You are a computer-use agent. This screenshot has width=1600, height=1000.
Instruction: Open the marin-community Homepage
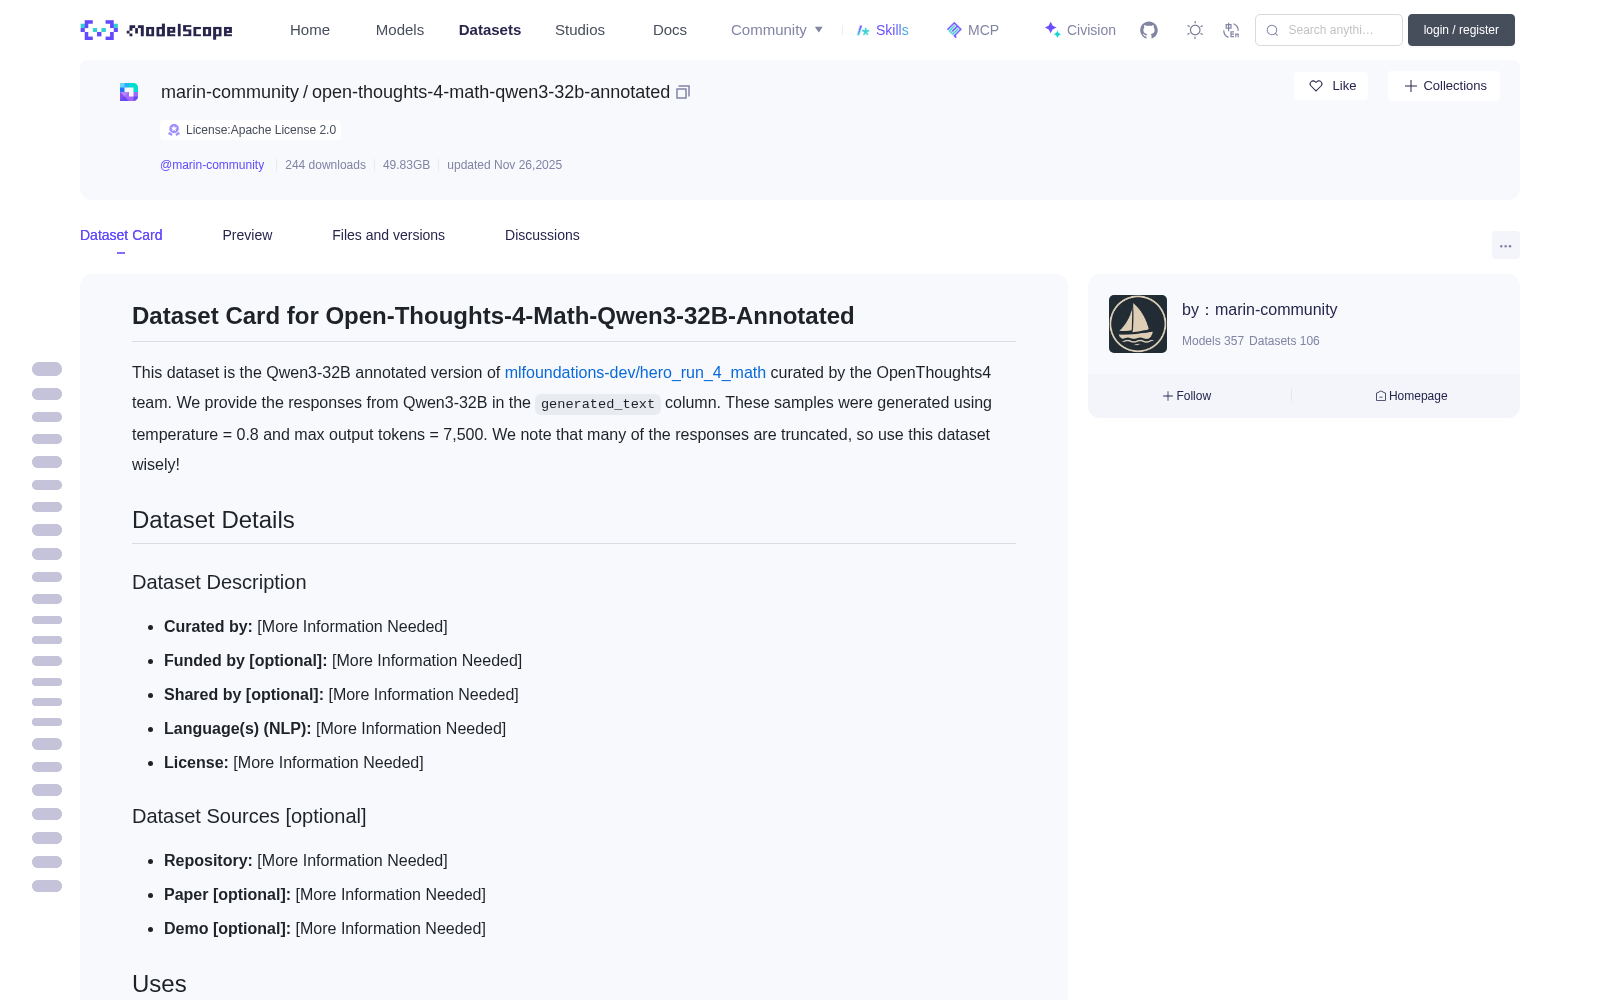[x=1411, y=396]
